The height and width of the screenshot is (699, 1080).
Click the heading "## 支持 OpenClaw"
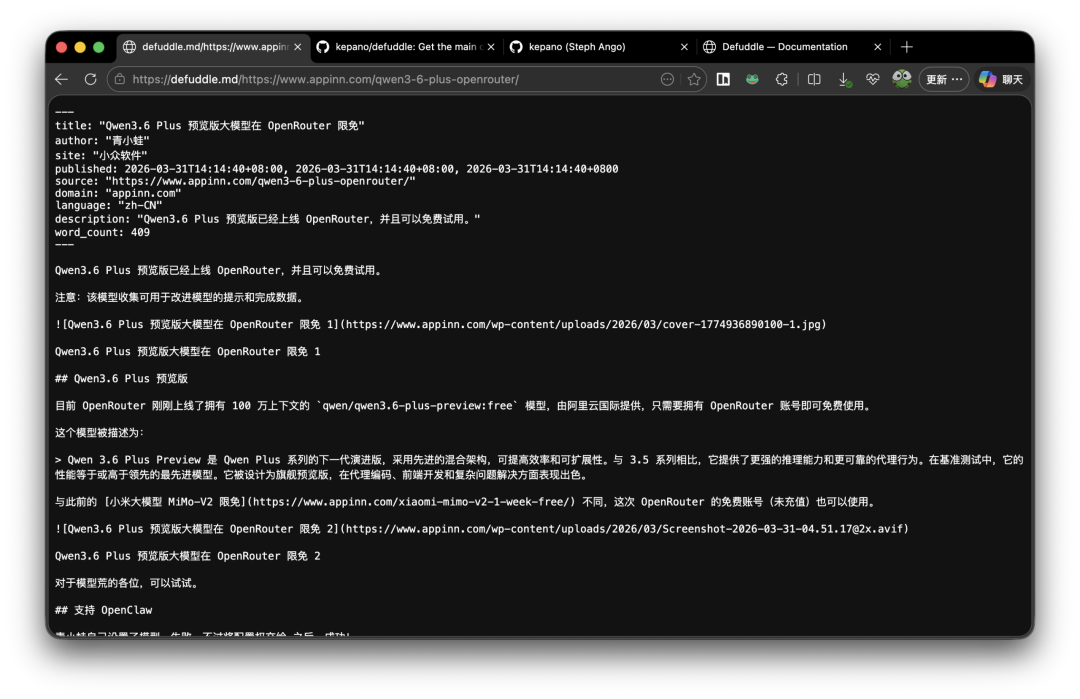point(103,610)
